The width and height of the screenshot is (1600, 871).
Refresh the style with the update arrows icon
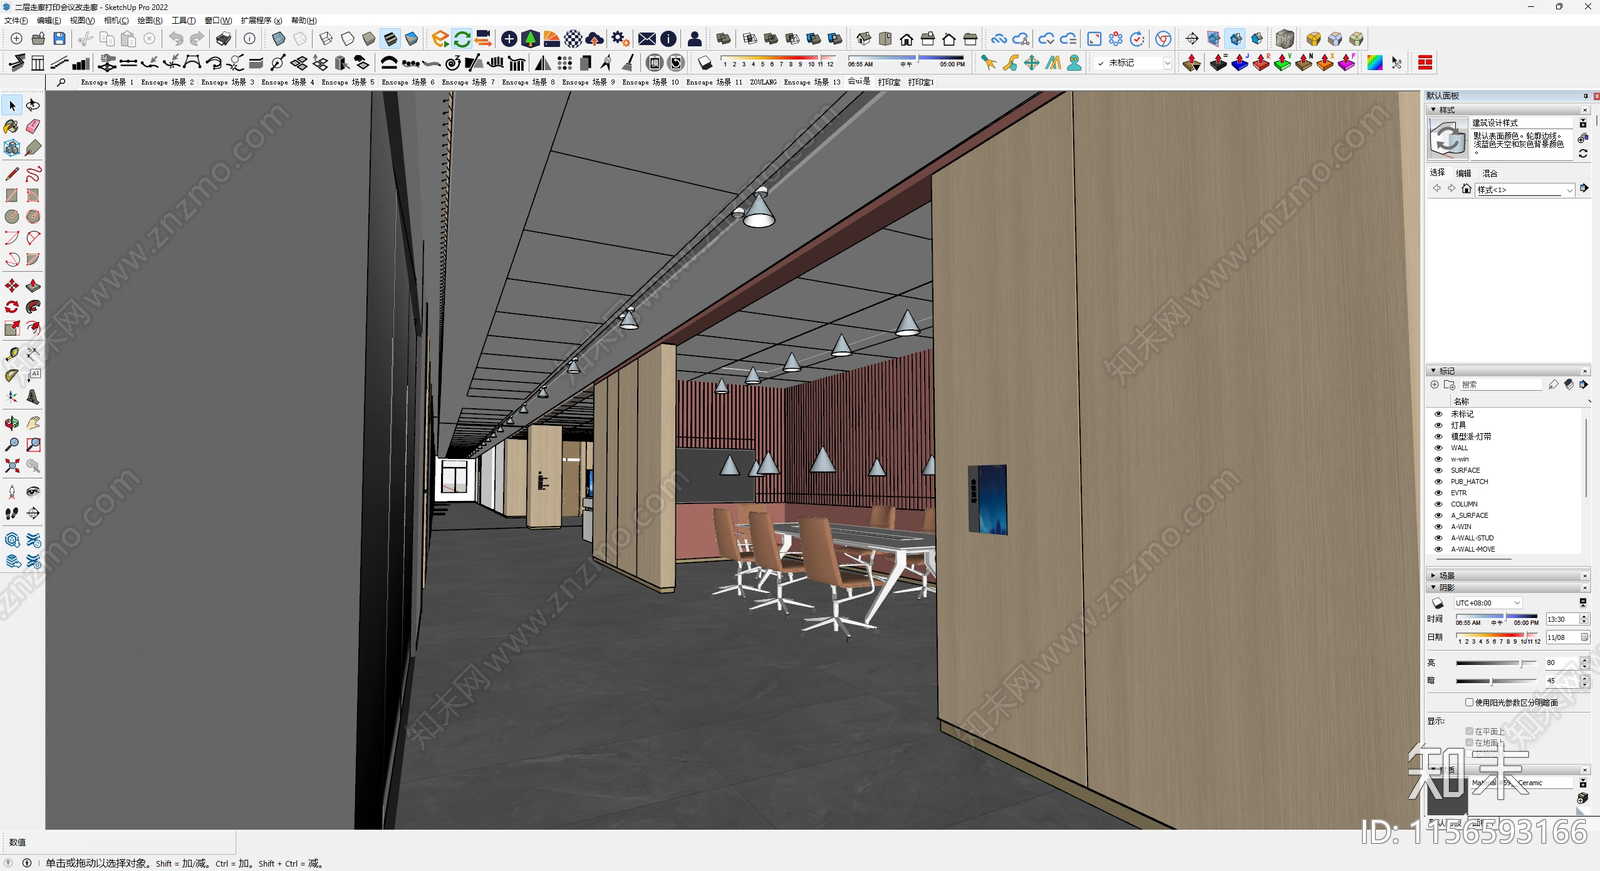(x=1583, y=154)
